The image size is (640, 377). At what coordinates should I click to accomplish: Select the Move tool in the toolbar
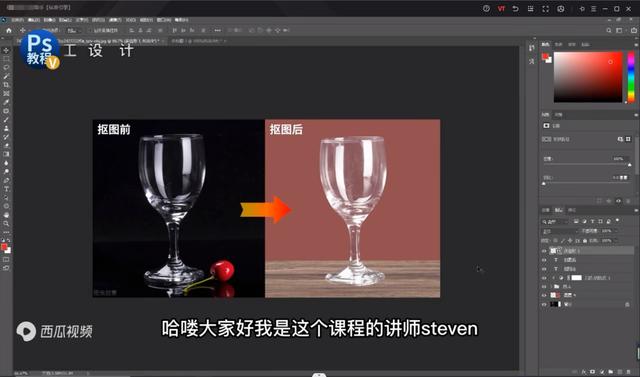pyautogui.click(x=6, y=51)
